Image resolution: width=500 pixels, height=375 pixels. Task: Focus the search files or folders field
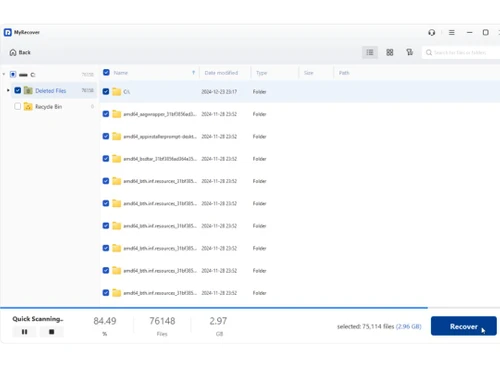pos(462,52)
